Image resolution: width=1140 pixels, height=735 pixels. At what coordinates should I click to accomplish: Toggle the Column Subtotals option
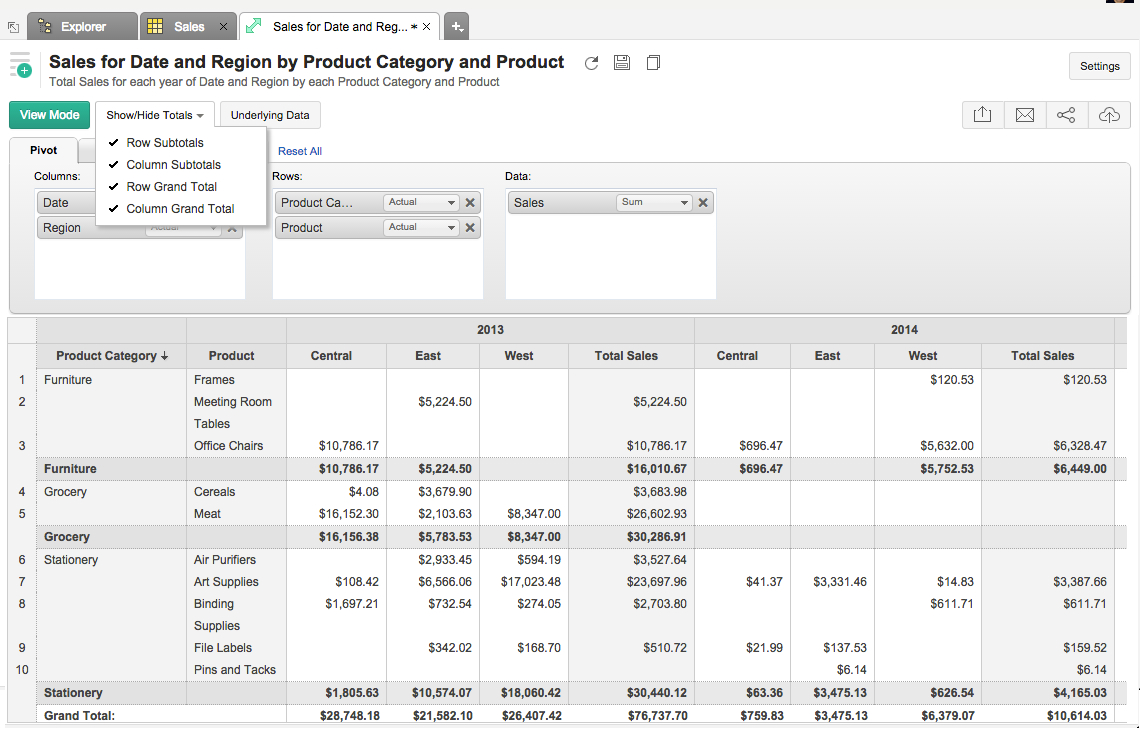[173, 165]
